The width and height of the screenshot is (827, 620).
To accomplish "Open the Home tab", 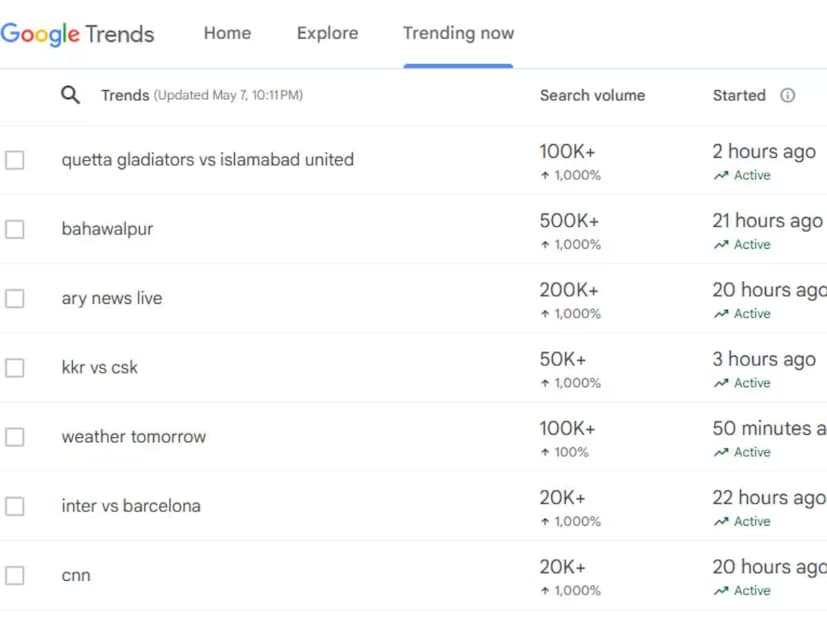I will coord(227,33).
